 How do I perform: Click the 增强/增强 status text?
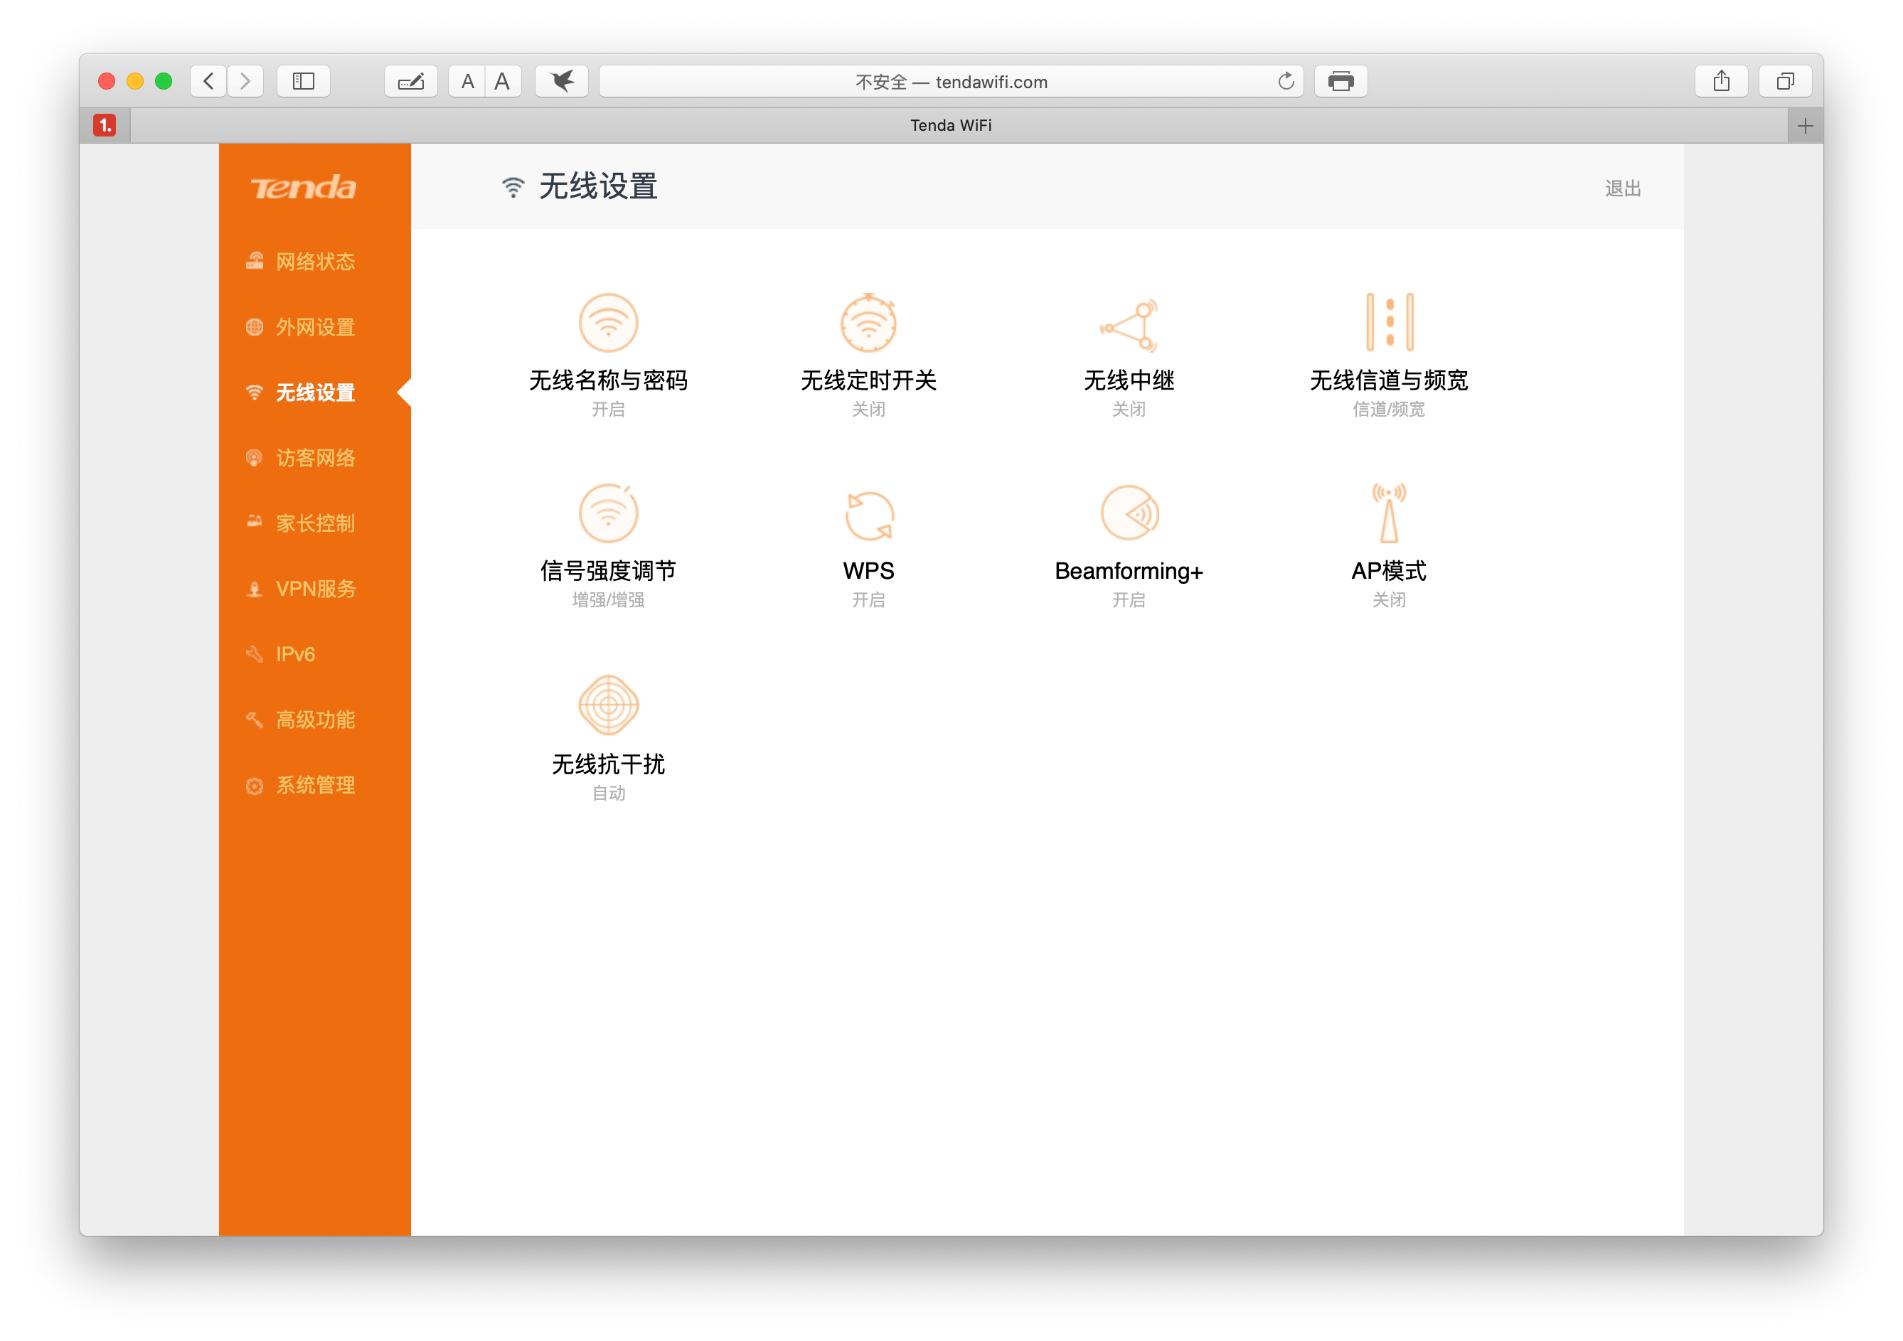coord(608,600)
